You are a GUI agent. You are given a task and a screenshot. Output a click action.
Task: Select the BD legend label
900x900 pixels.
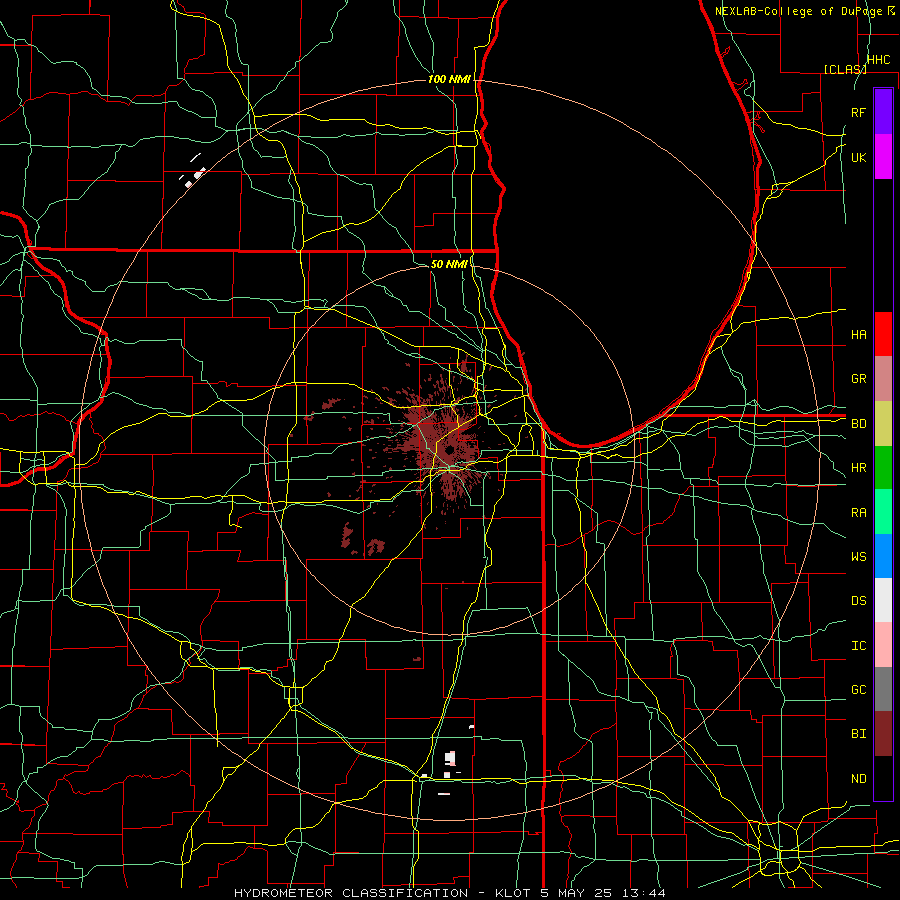click(858, 424)
